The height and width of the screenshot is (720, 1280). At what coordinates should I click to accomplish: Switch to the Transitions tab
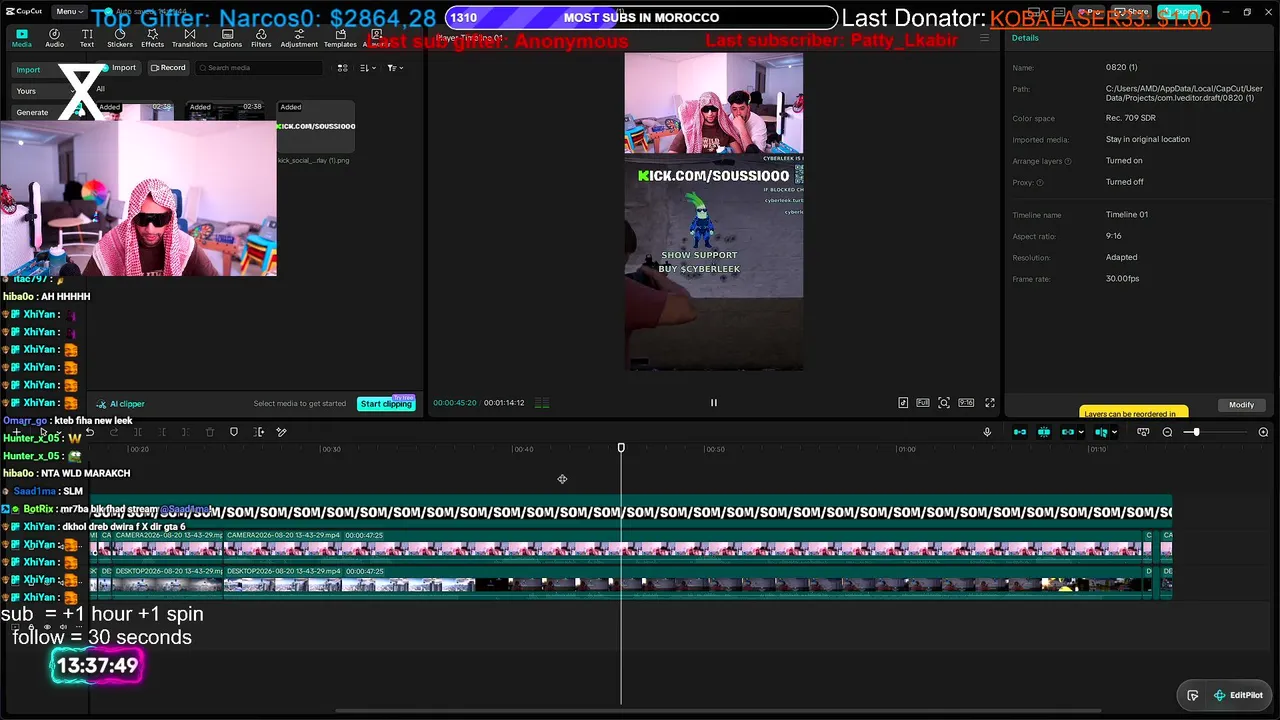189,38
